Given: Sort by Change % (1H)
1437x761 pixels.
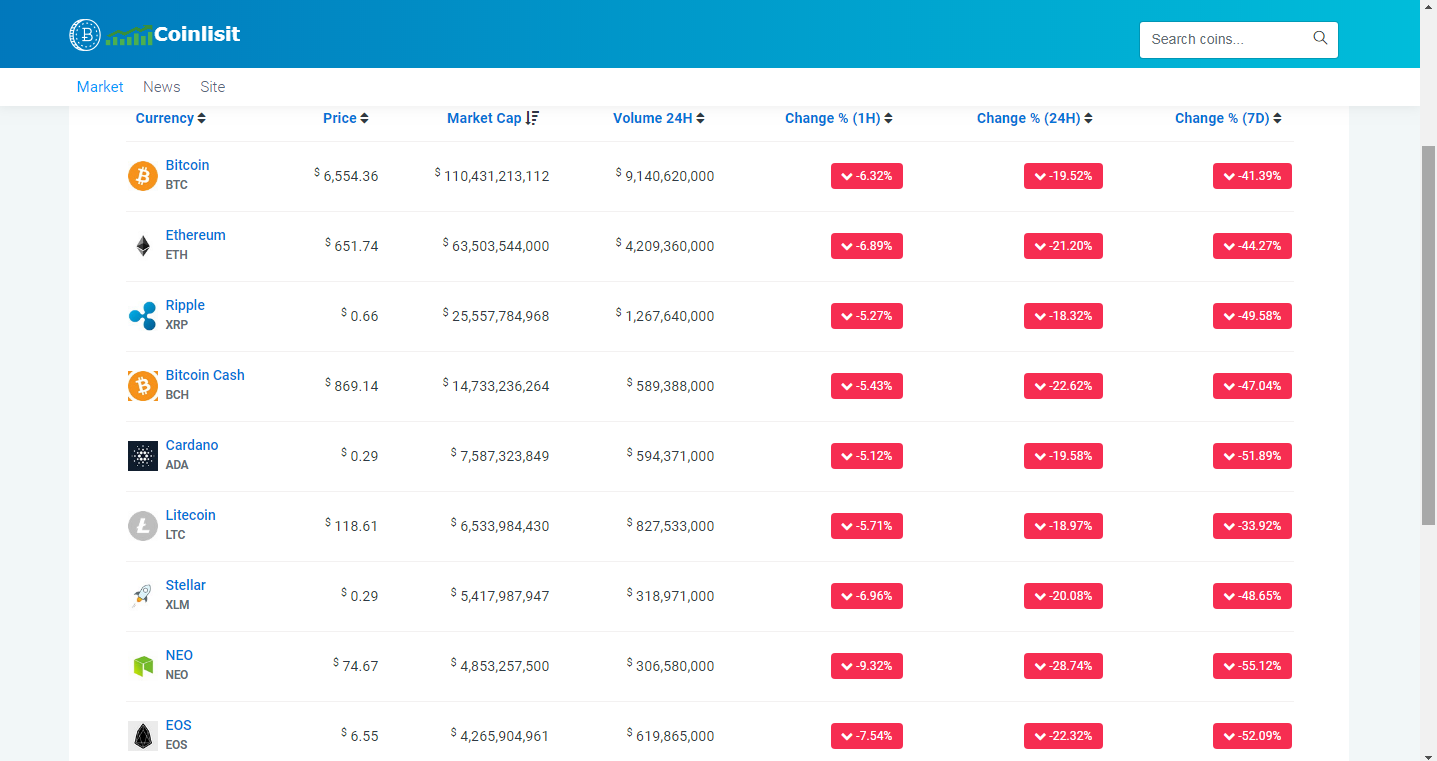Looking at the screenshot, I should pos(839,118).
